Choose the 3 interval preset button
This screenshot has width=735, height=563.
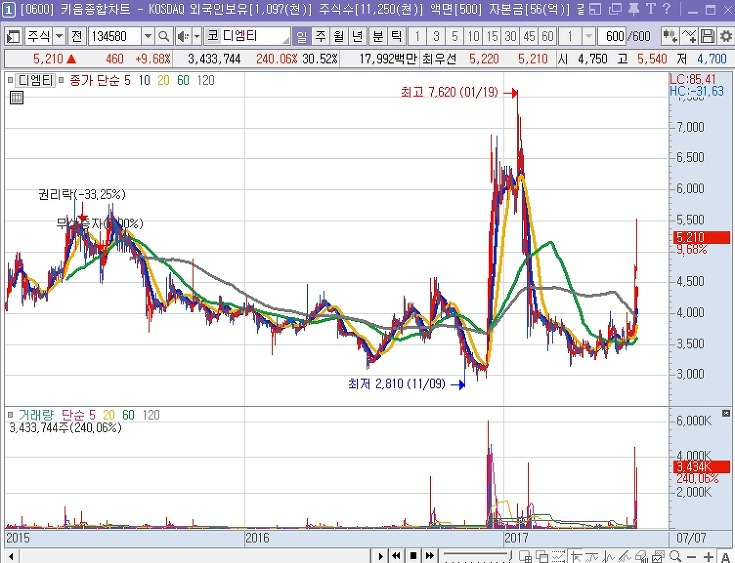click(436, 36)
